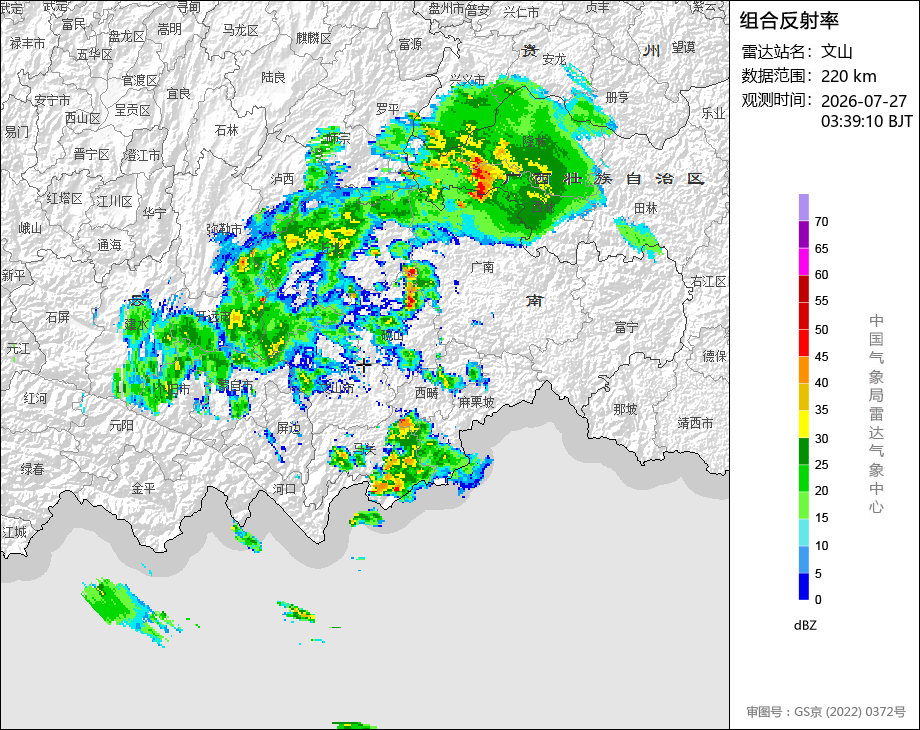Click the 中国气象局雷达气象中心 vertical watermark
The width and height of the screenshot is (920, 730).
tap(876, 413)
